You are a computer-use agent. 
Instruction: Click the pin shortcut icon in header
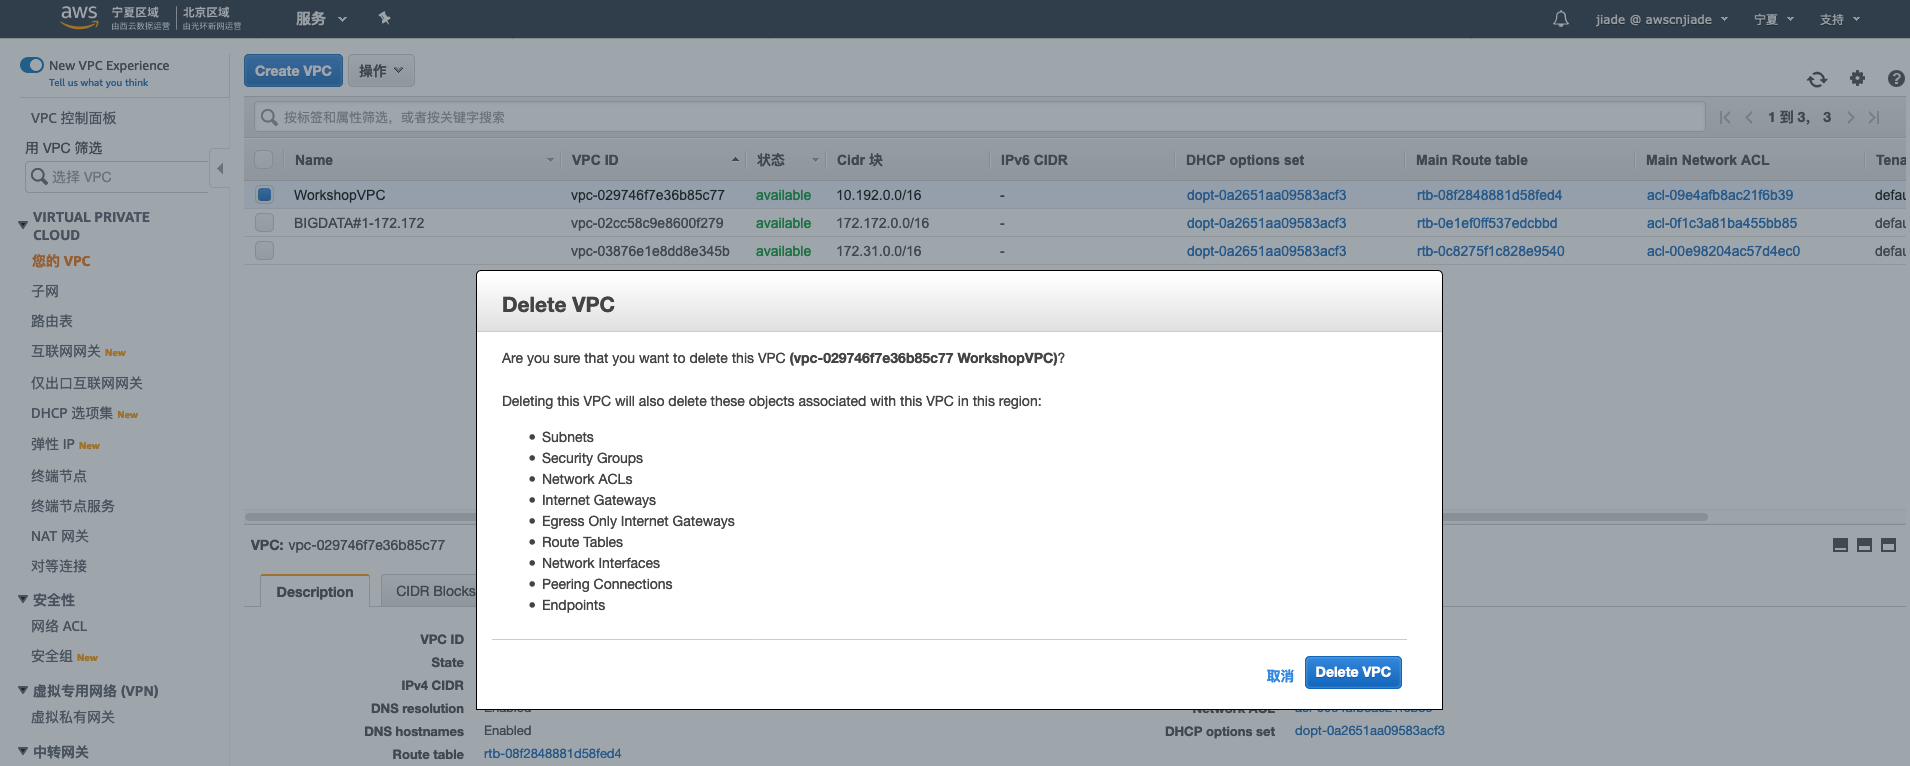coord(384,18)
